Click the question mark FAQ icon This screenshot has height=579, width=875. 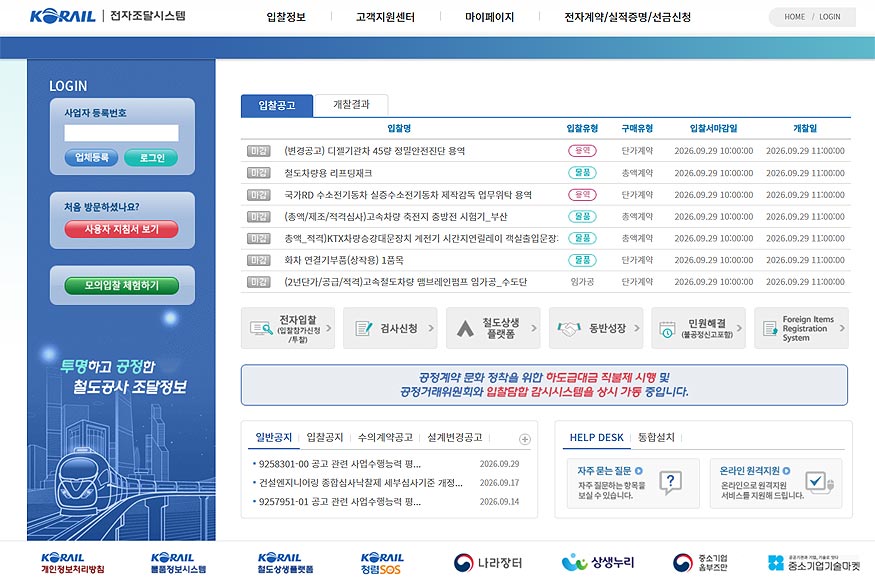point(670,482)
